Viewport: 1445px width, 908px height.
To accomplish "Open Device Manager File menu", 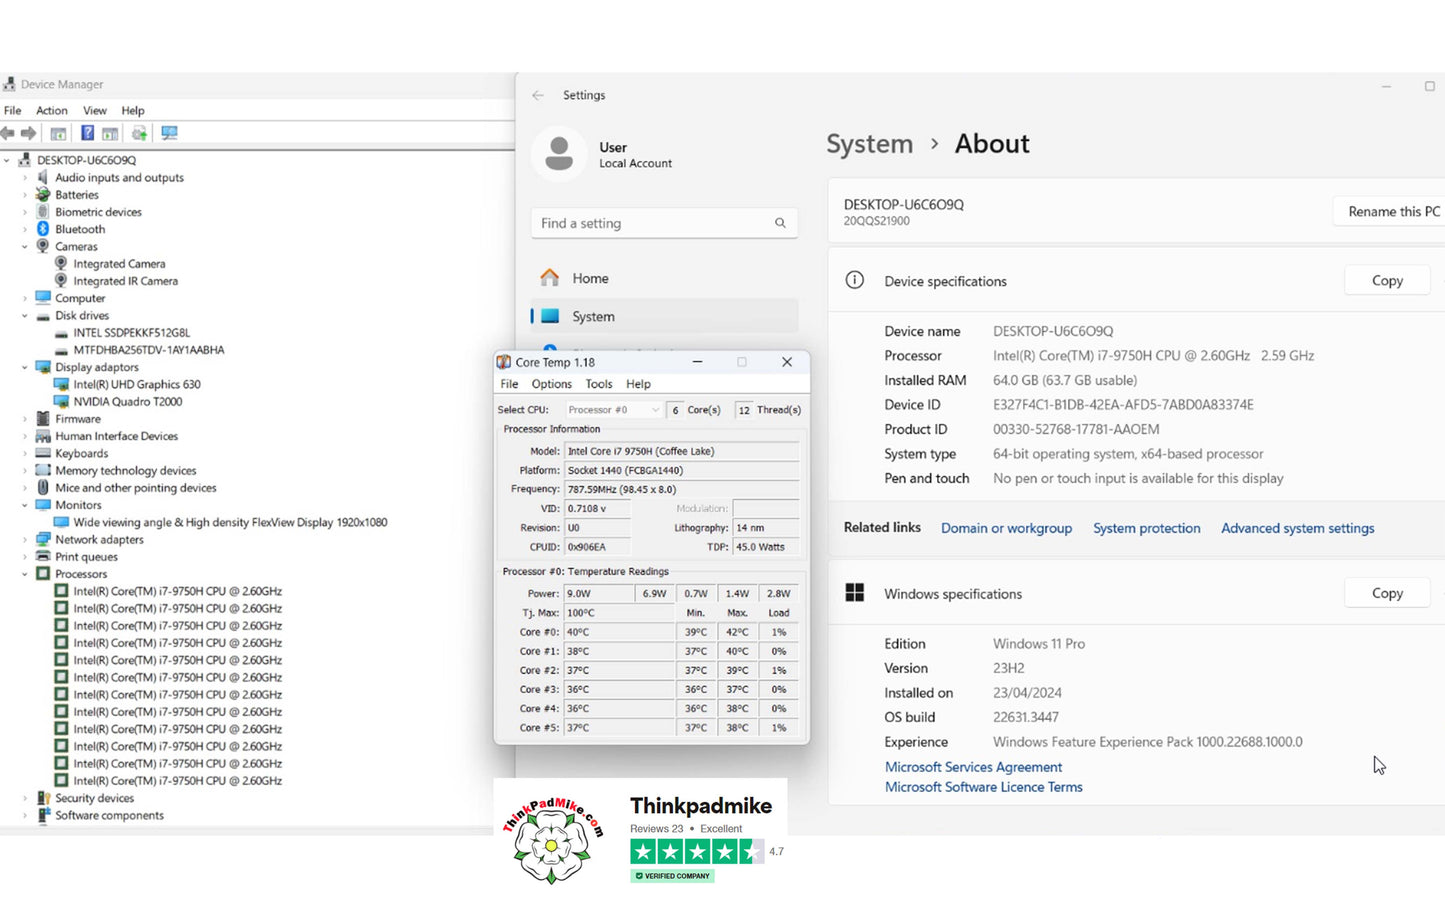I will point(13,111).
